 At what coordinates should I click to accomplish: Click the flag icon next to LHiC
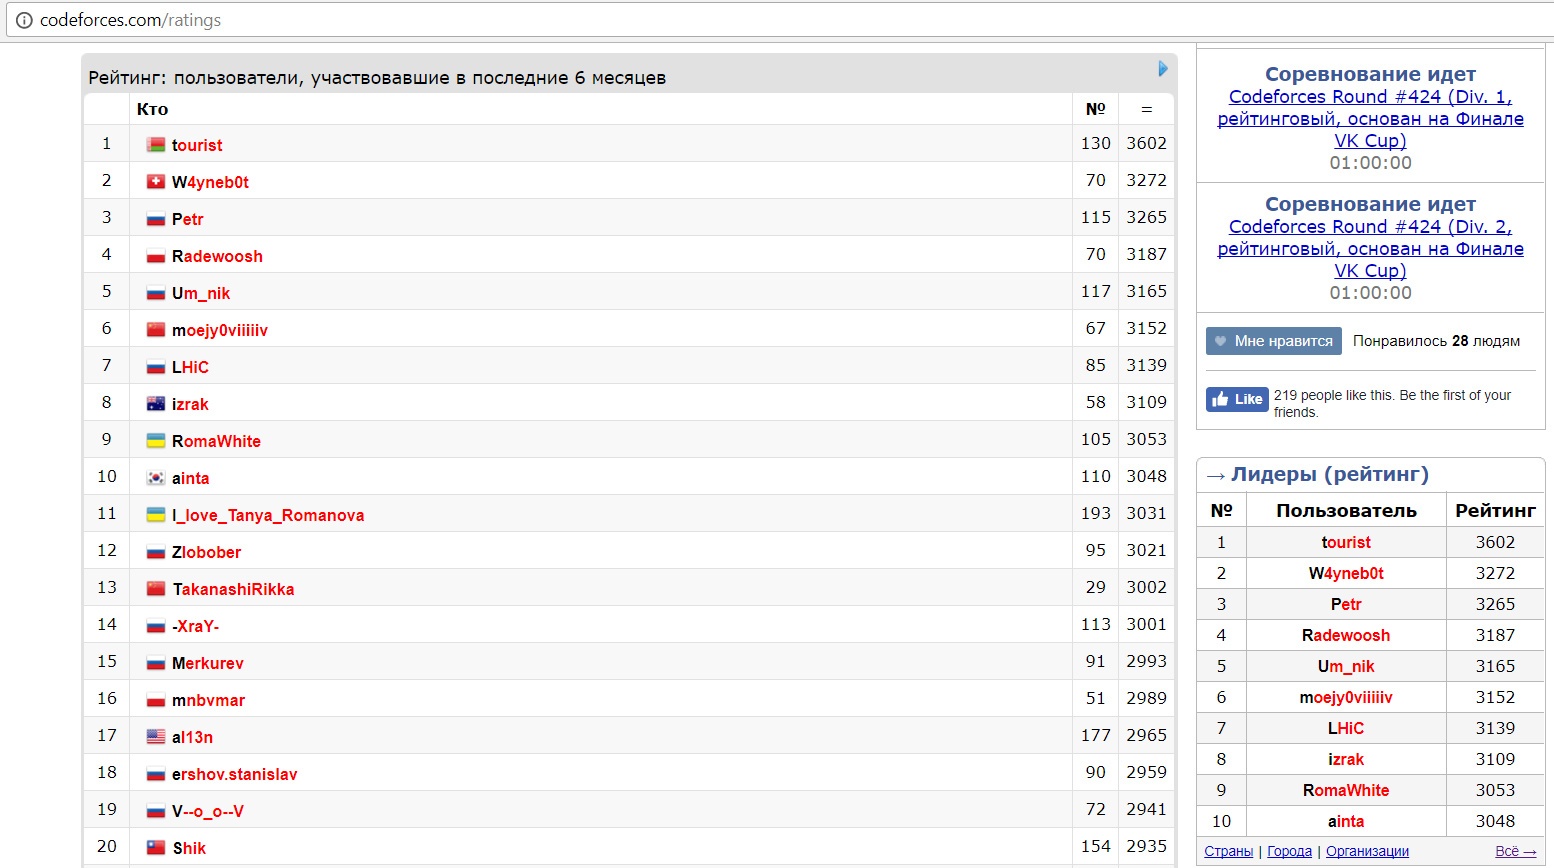point(156,367)
